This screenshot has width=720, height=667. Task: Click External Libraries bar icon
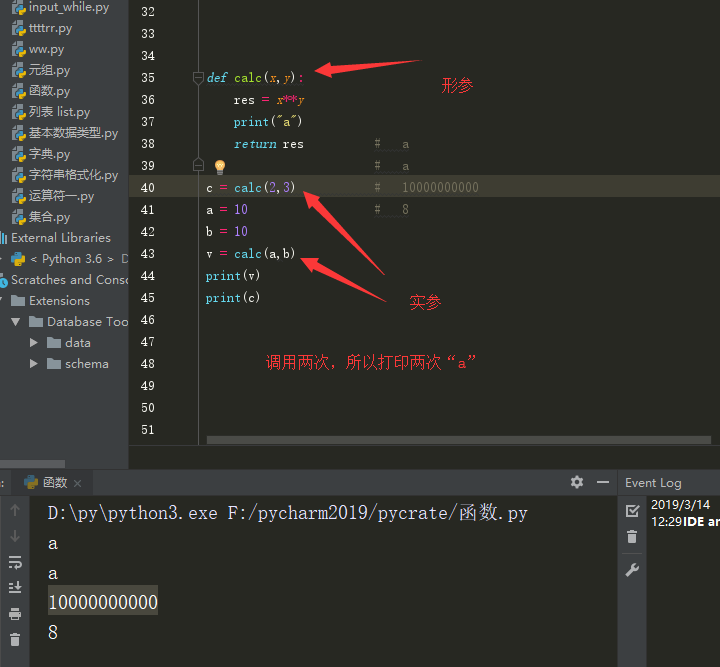(x=4, y=238)
